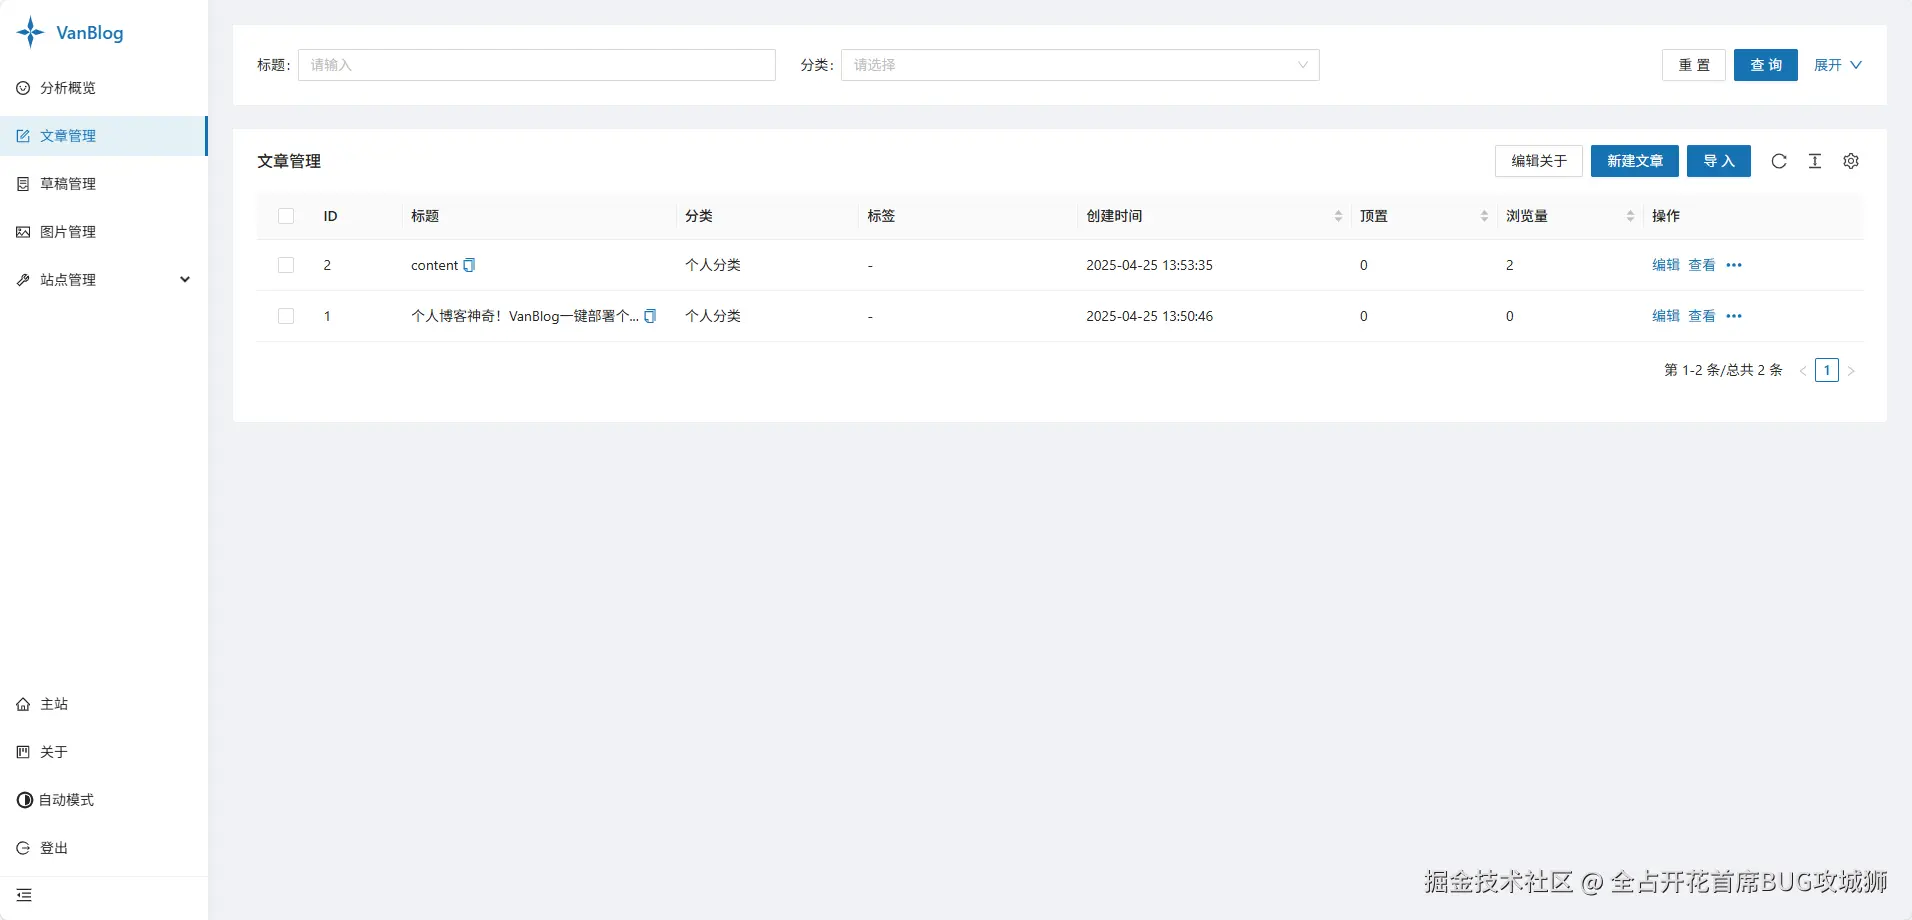This screenshot has width=1912, height=920.
Task: Click the 导入 button
Action: (1719, 161)
